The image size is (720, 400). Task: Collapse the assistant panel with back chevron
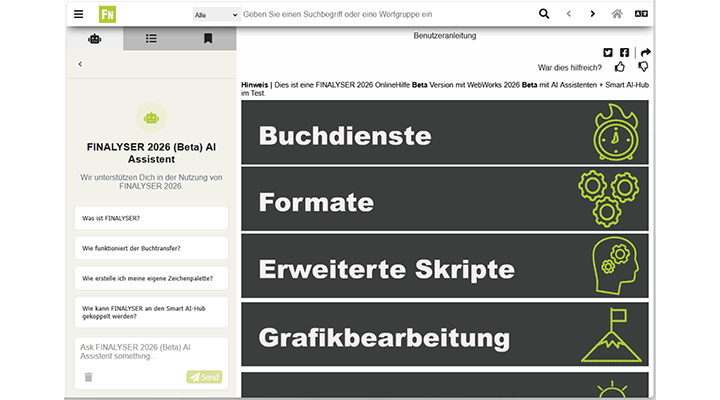click(x=80, y=64)
